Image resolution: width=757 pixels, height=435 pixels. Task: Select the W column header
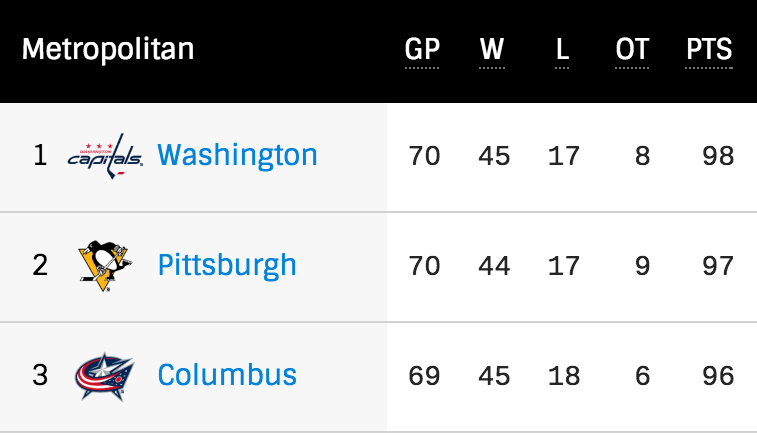click(491, 50)
